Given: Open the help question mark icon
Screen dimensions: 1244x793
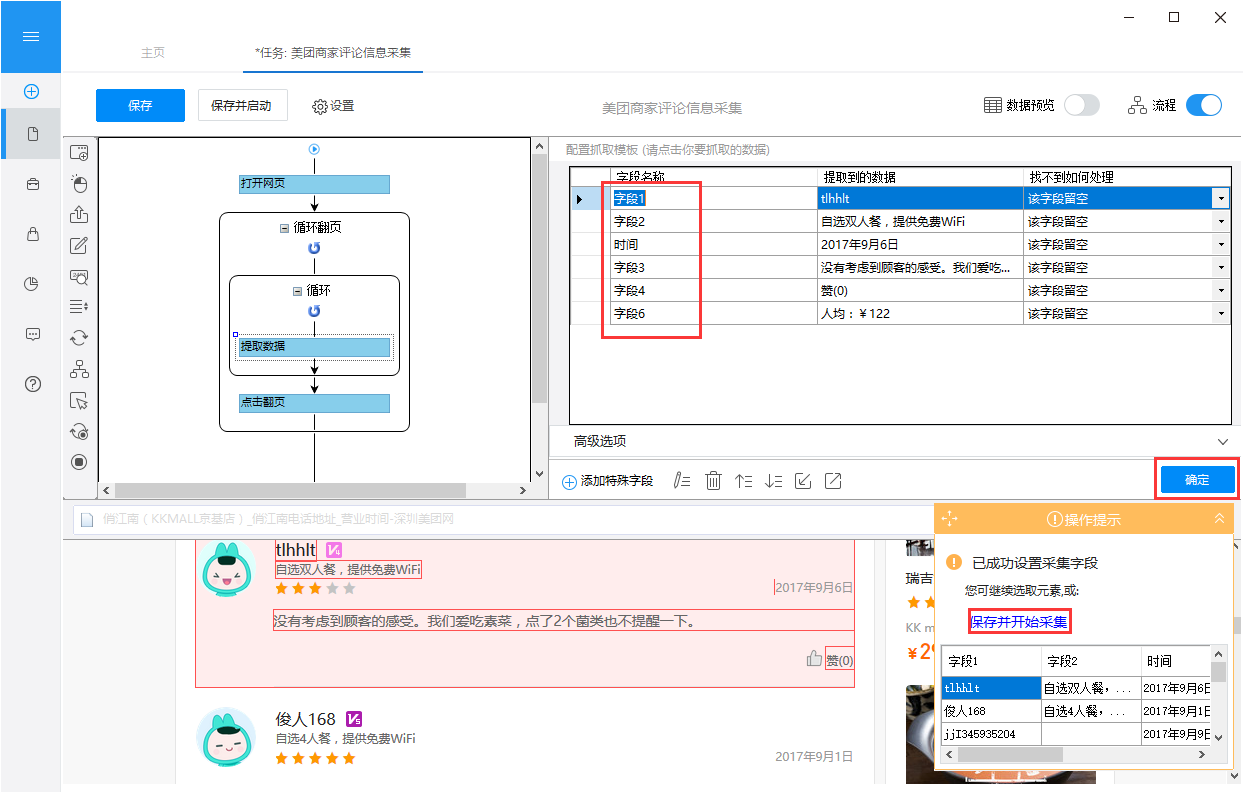Looking at the screenshot, I should [33, 384].
